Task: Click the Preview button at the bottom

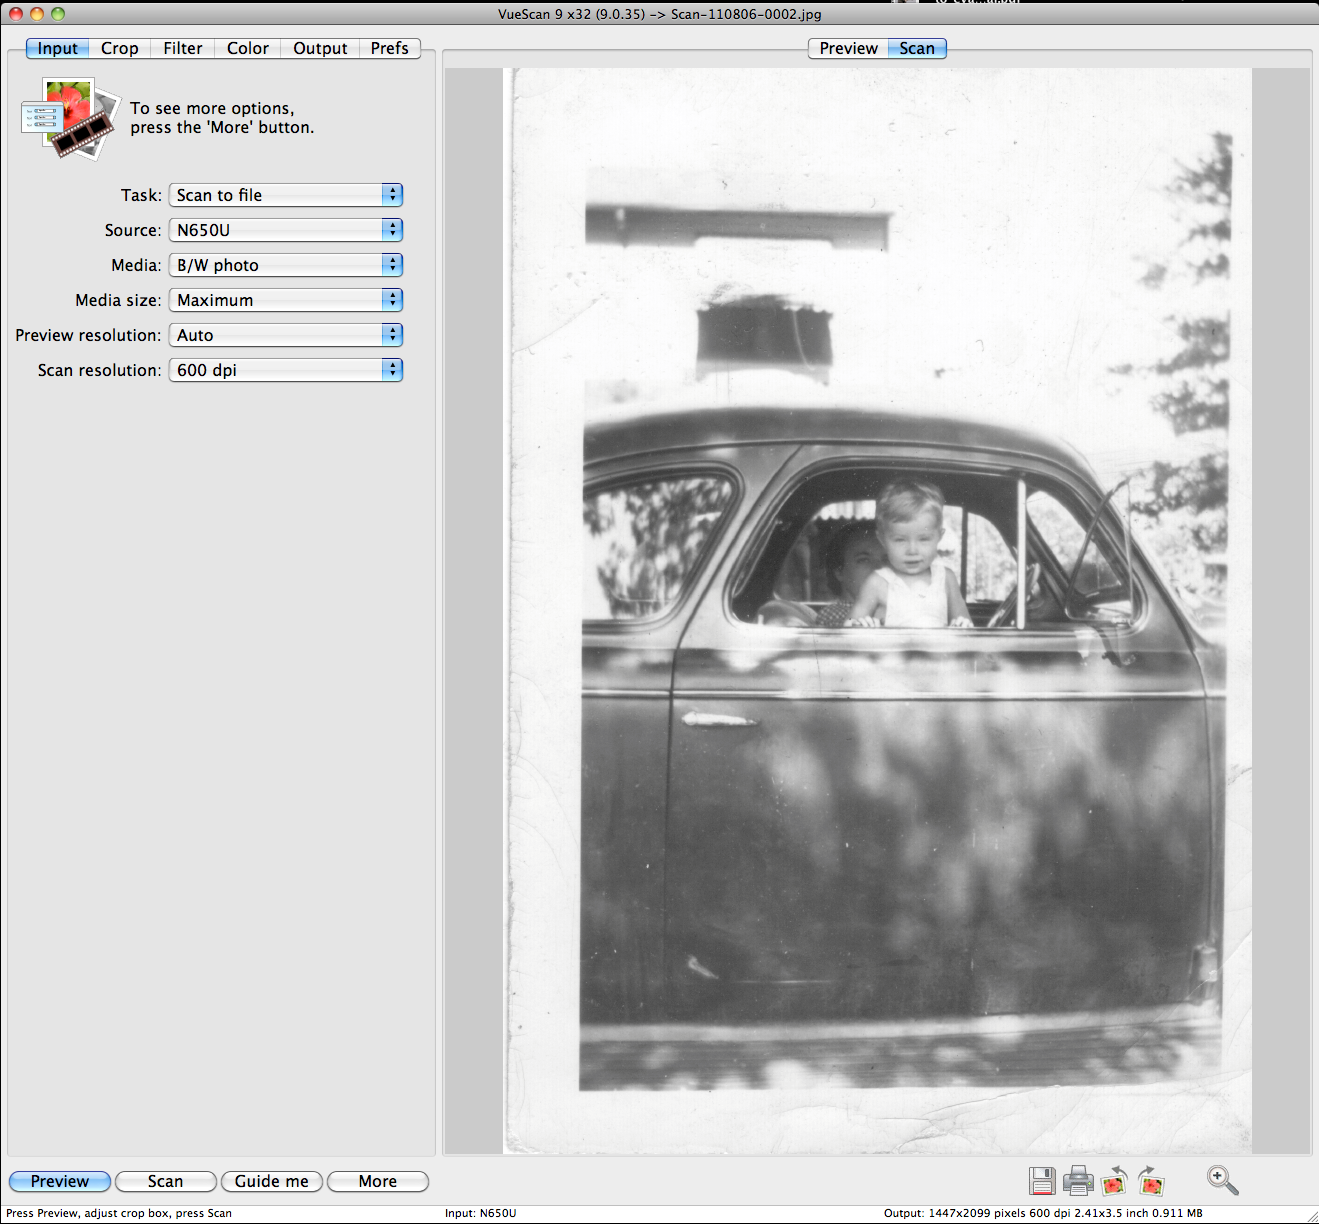Action: pyautogui.click(x=60, y=1181)
